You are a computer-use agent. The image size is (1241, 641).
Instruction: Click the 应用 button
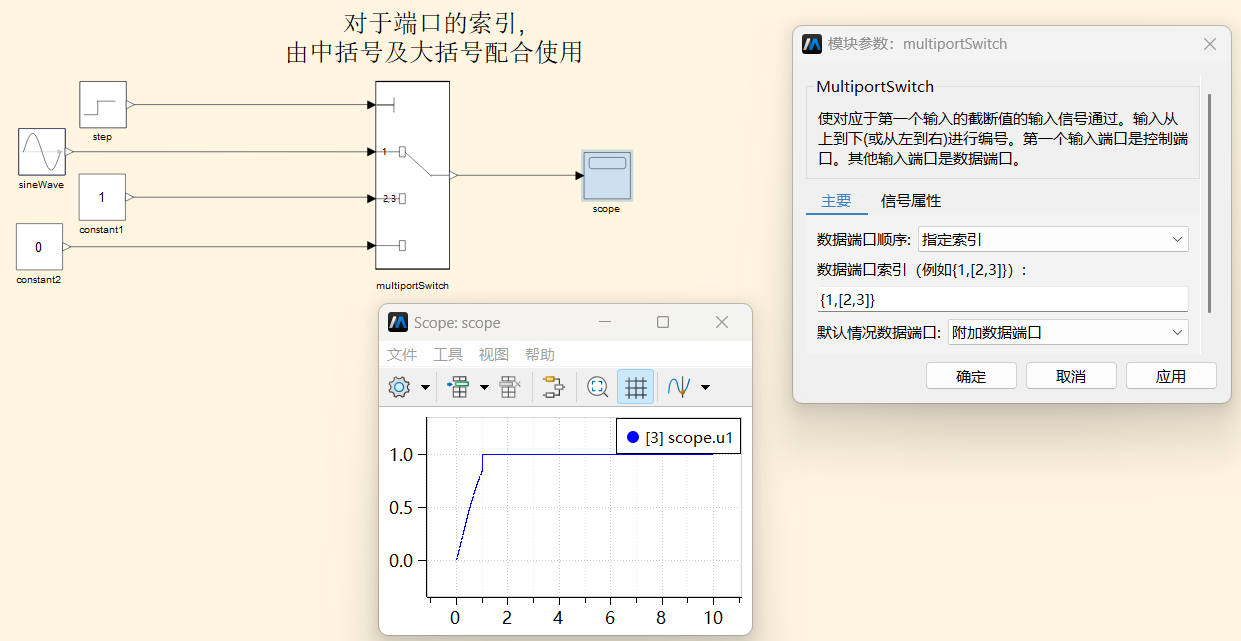(x=1171, y=376)
